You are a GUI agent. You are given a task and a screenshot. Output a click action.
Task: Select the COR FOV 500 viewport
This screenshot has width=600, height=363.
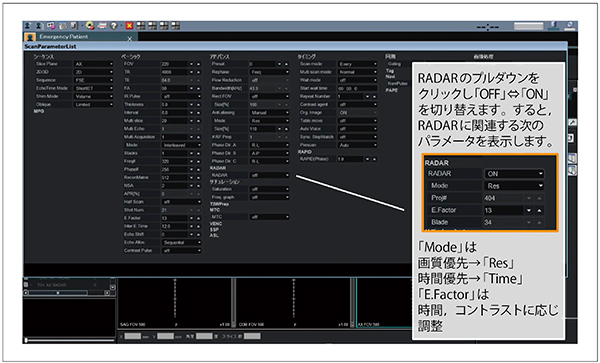293,302
